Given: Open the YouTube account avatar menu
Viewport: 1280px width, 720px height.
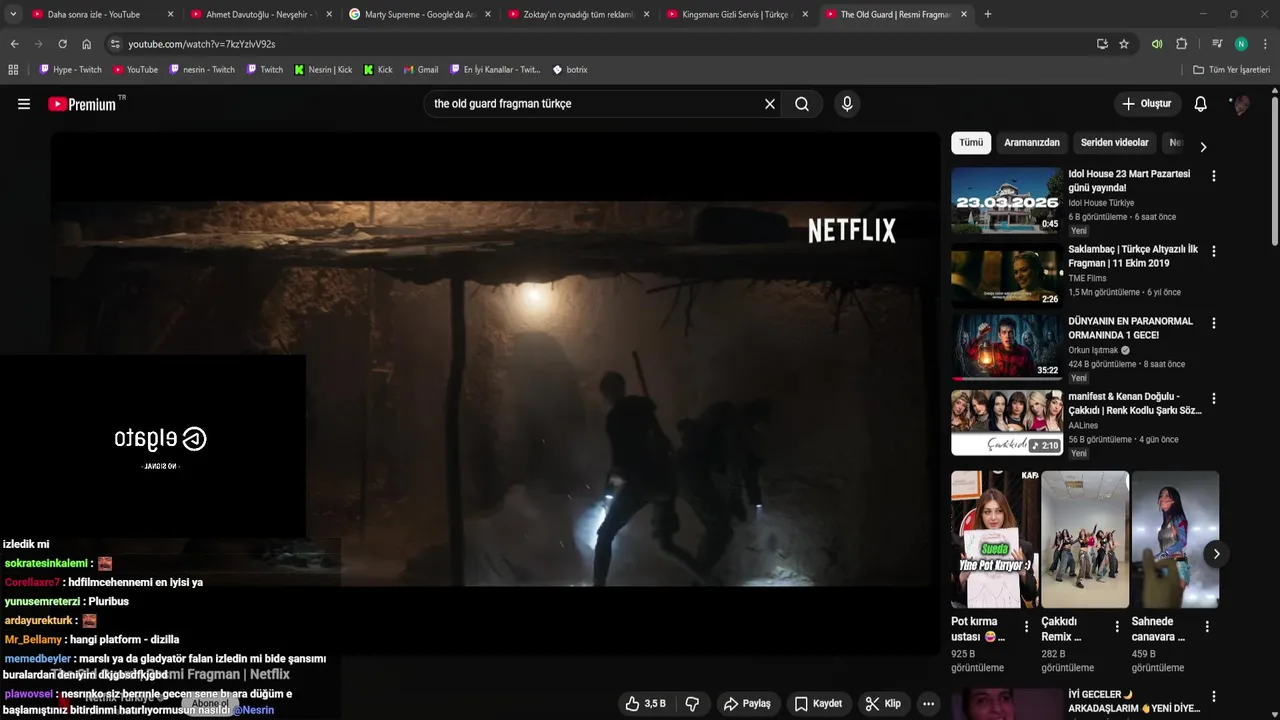Looking at the screenshot, I should pyautogui.click(x=1241, y=104).
